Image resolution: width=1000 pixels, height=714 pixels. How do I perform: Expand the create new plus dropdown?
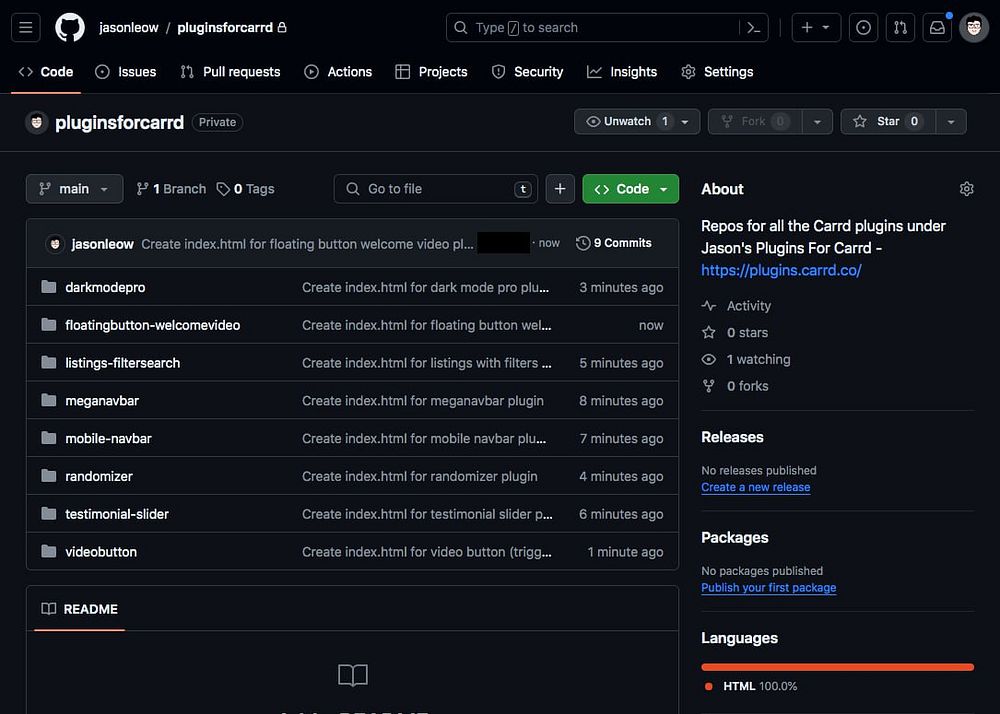coord(816,28)
